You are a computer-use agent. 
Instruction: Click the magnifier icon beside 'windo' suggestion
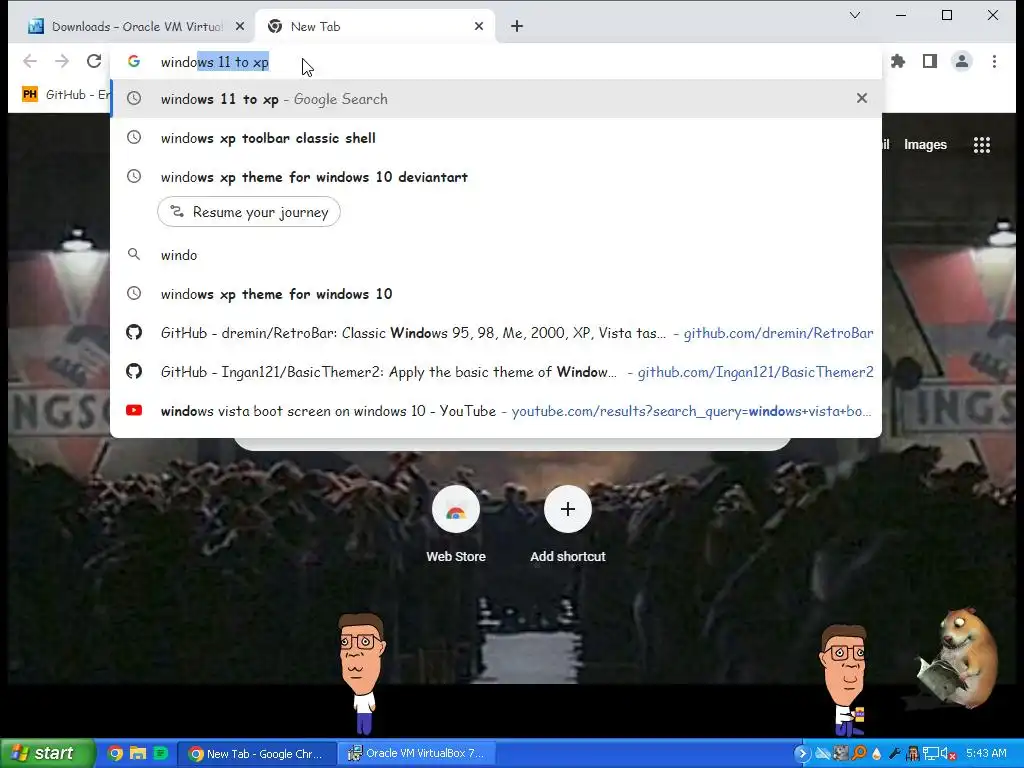click(x=134, y=254)
